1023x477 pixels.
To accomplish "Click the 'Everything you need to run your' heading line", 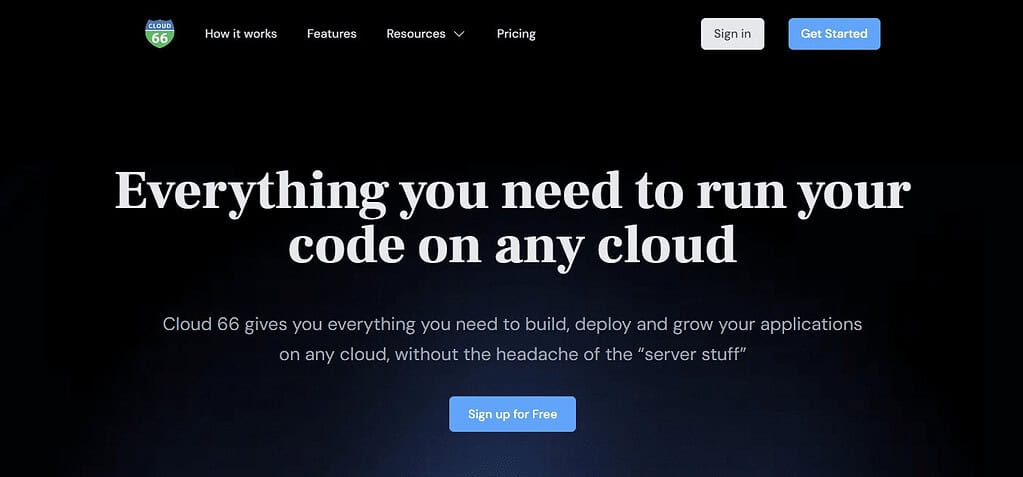I will (512, 192).
